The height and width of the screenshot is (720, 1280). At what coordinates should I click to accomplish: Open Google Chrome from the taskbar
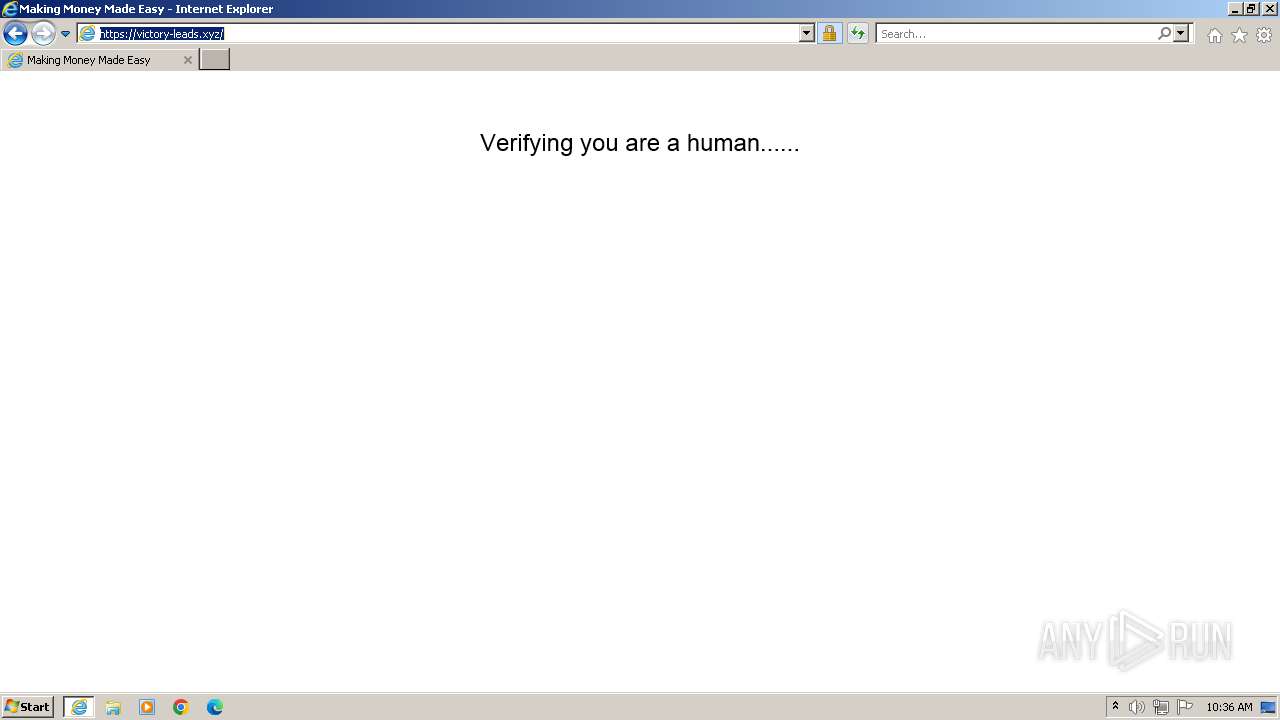tap(181, 707)
